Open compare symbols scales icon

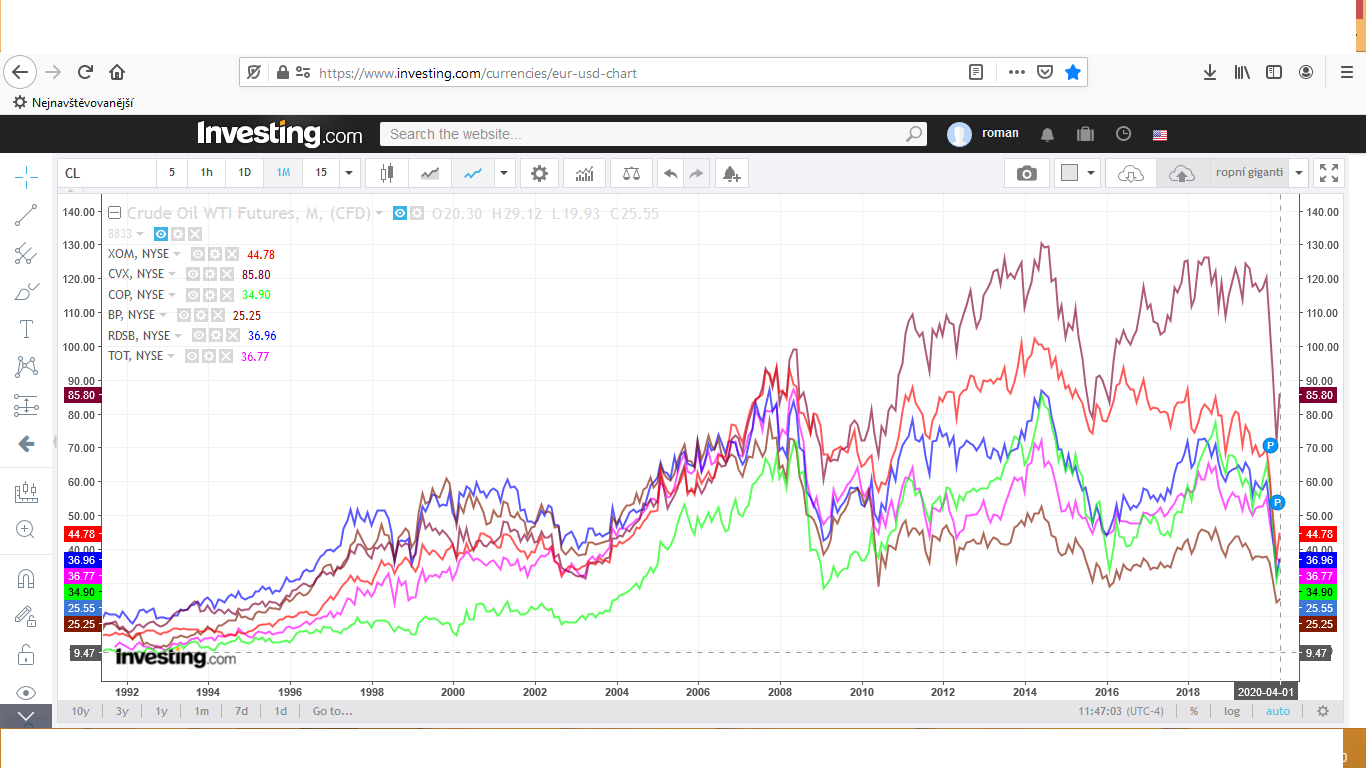click(x=631, y=173)
